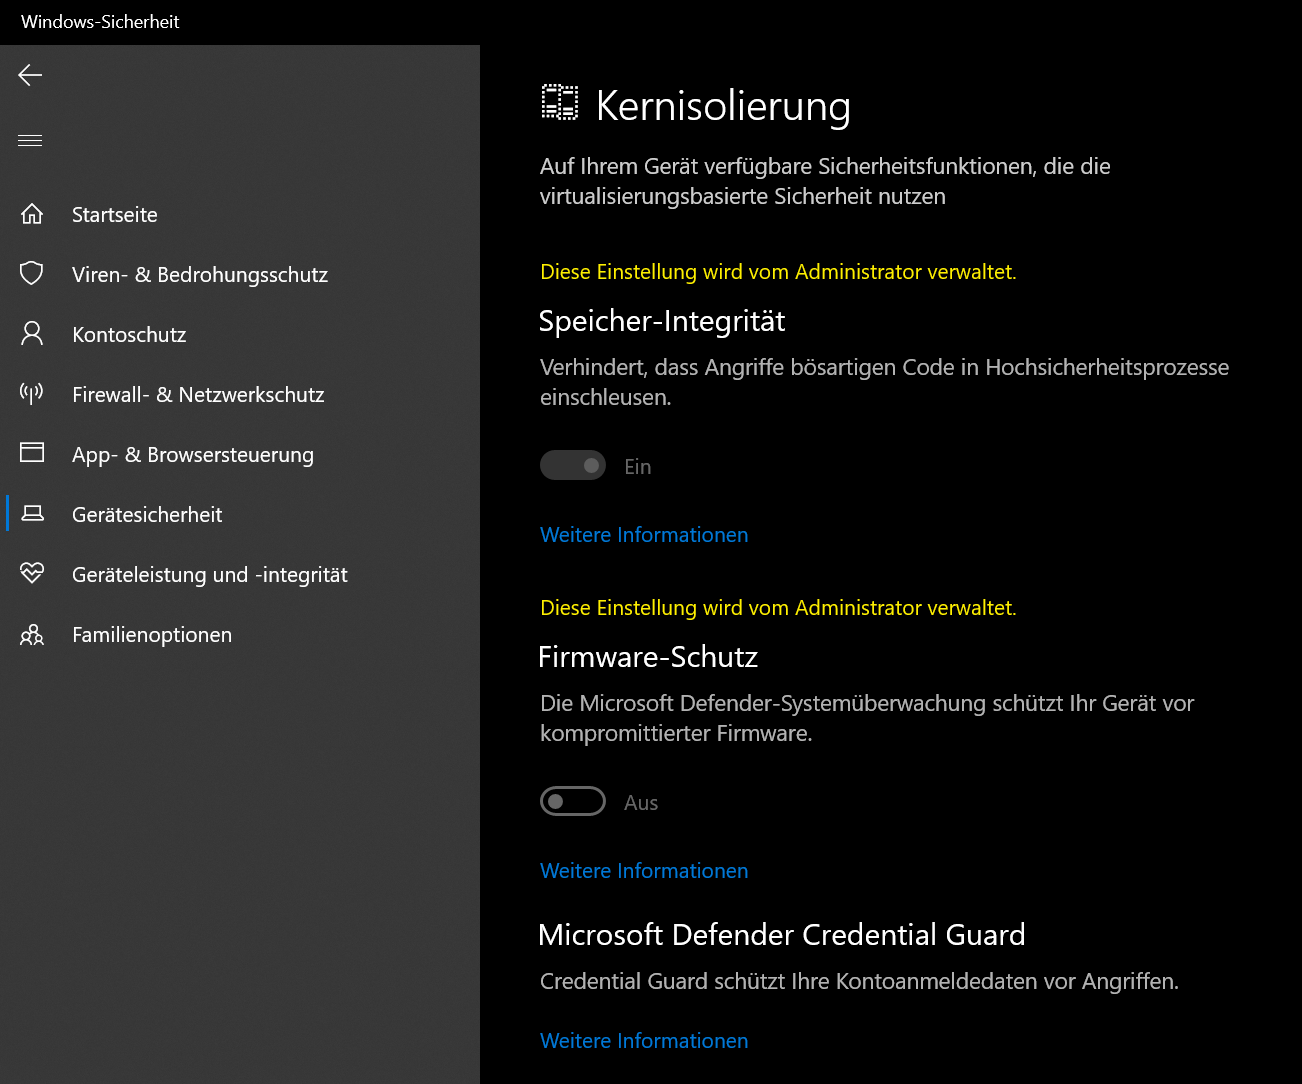Click the Firewall antenna icon
The width and height of the screenshot is (1302, 1084).
[32, 393]
